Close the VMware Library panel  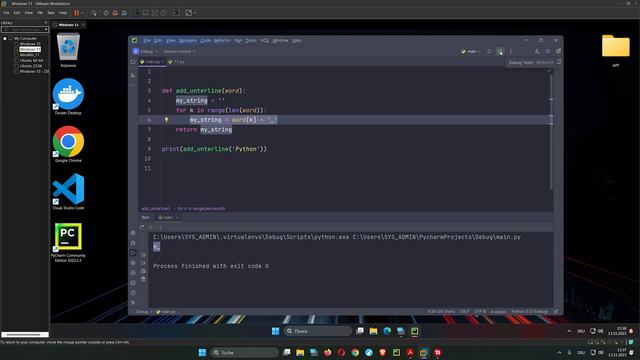click(46, 23)
